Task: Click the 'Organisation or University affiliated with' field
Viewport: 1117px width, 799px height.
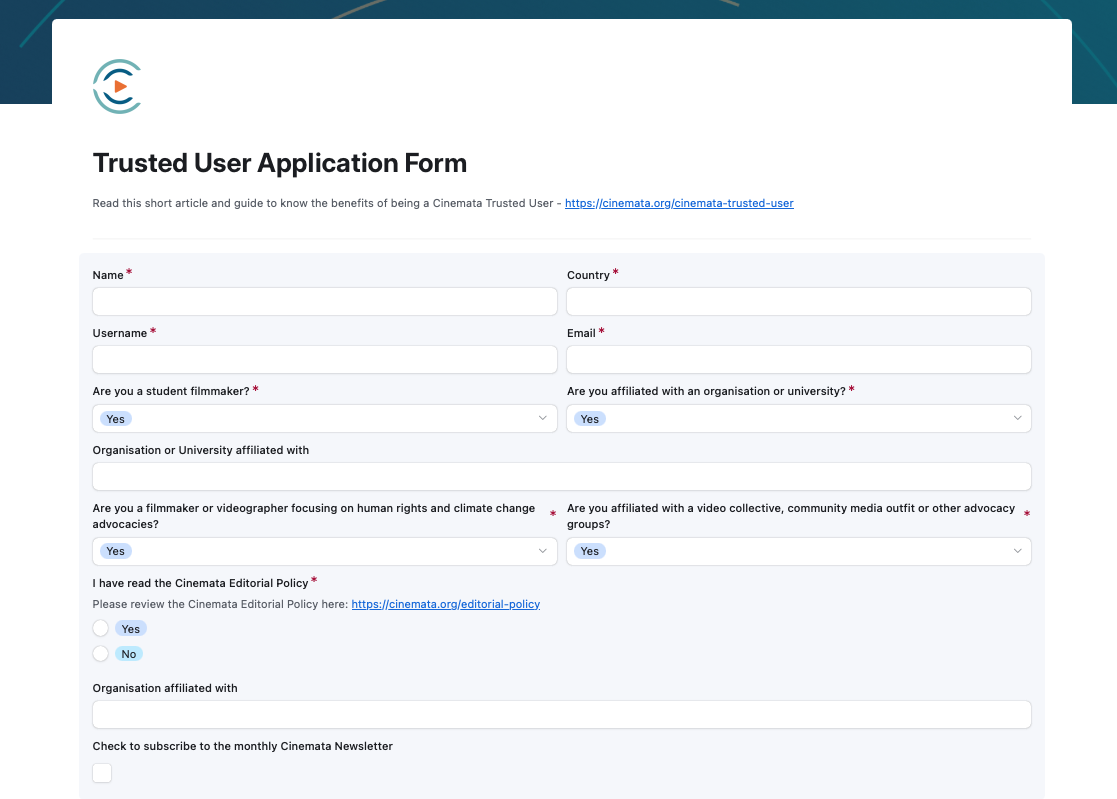Action: [562, 476]
